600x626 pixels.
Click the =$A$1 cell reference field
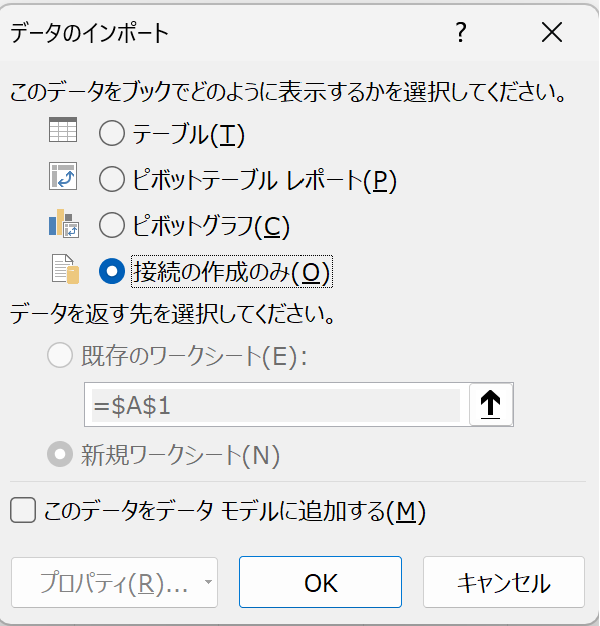click(x=276, y=406)
